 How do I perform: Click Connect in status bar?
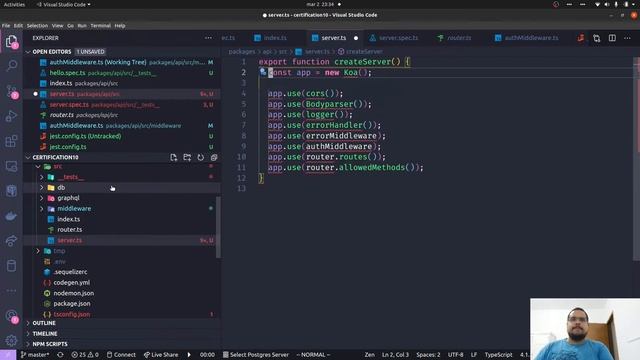[x=121, y=355]
